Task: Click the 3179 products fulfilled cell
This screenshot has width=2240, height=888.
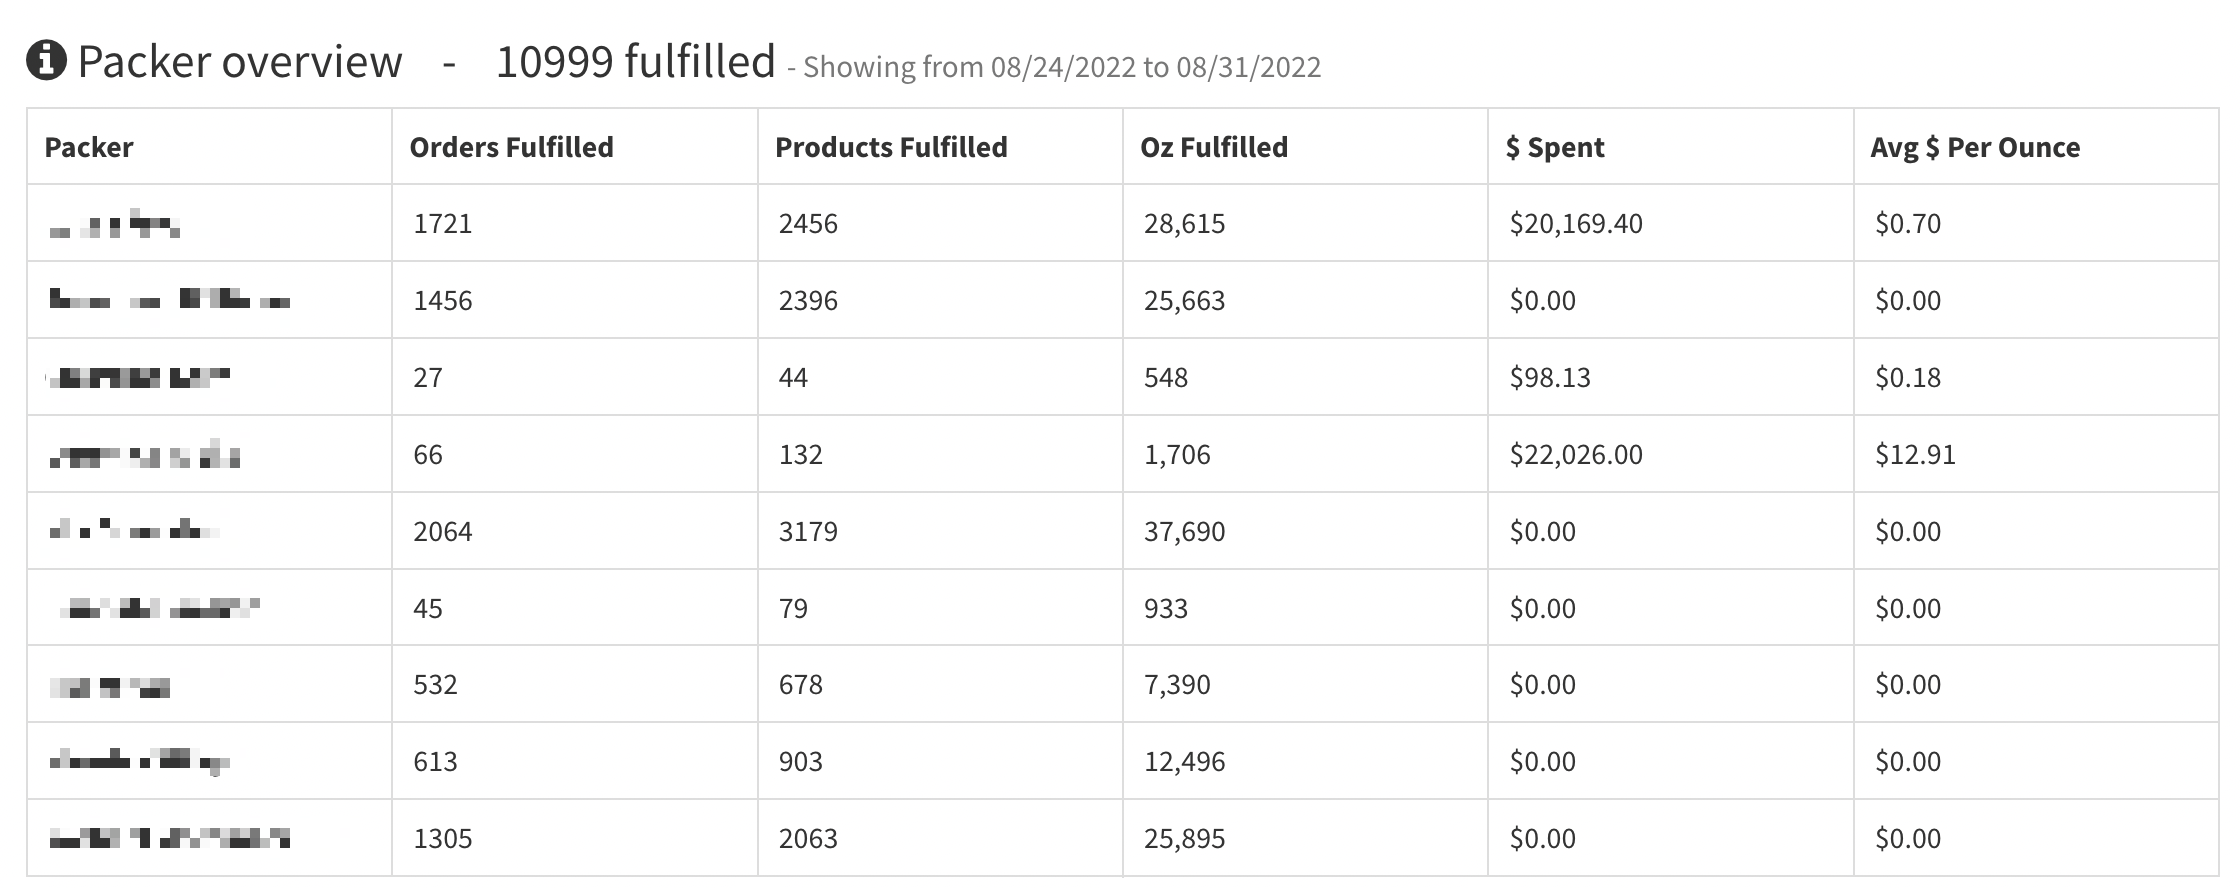Action: [808, 531]
